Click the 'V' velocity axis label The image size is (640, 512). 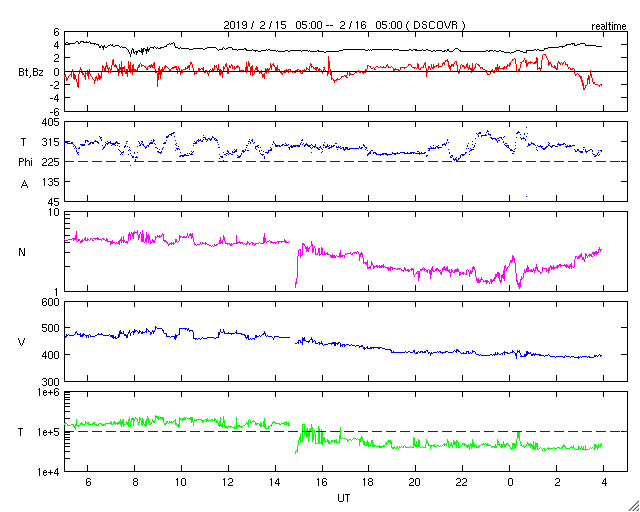21,342
